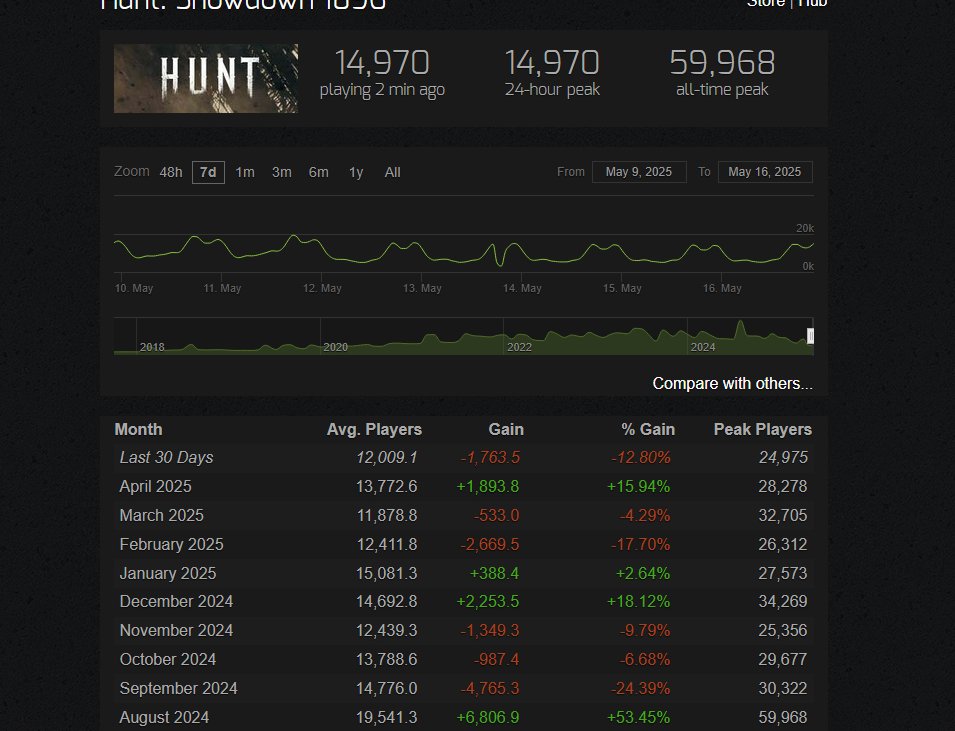This screenshot has width=955, height=731.
Task: Select the February 2025 row label
Action: tap(171, 544)
